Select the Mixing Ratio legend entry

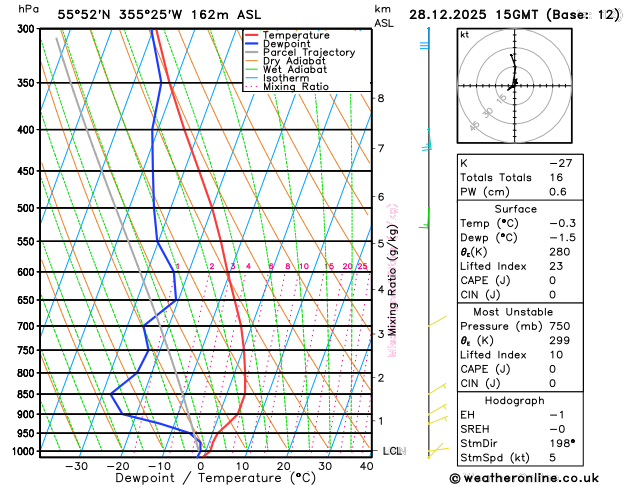pos(287,87)
